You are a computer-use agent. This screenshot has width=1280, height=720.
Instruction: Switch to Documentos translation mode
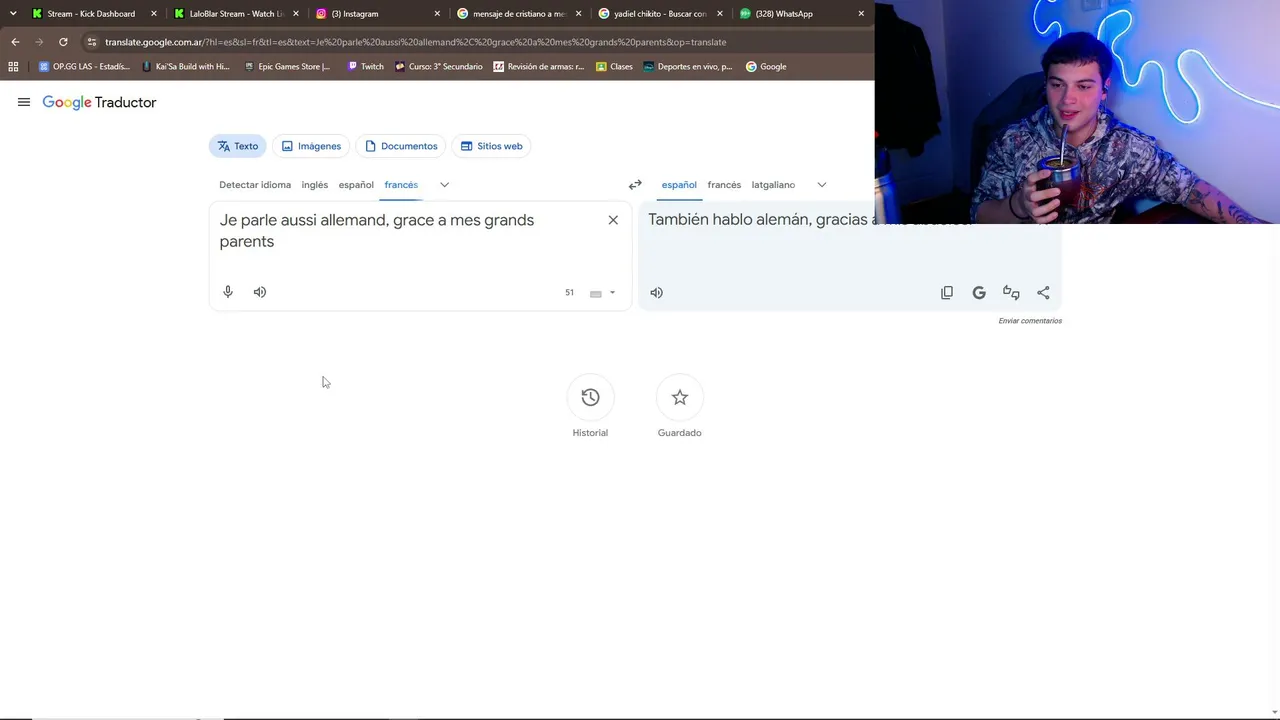click(401, 146)
